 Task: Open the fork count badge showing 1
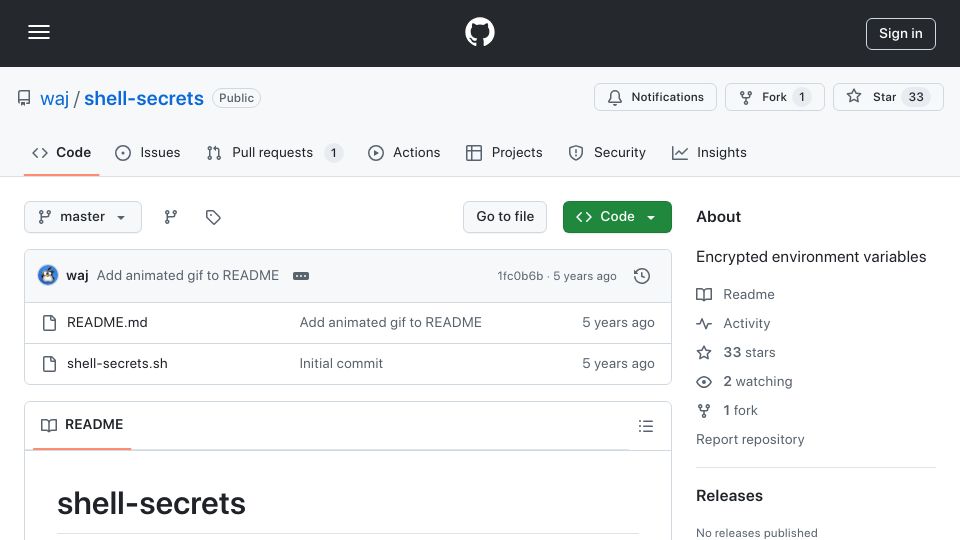pyautogui.click(x=801, y=97)
